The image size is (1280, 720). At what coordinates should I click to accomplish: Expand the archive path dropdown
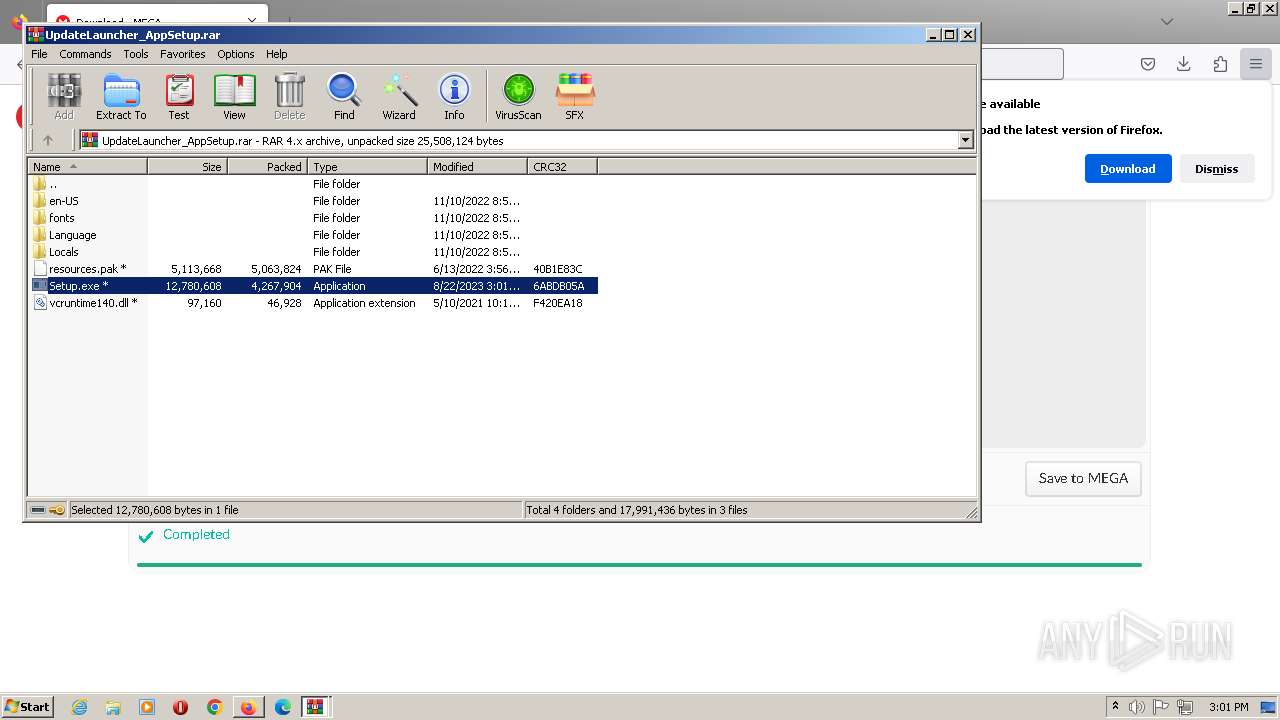(x=965, y=140)
